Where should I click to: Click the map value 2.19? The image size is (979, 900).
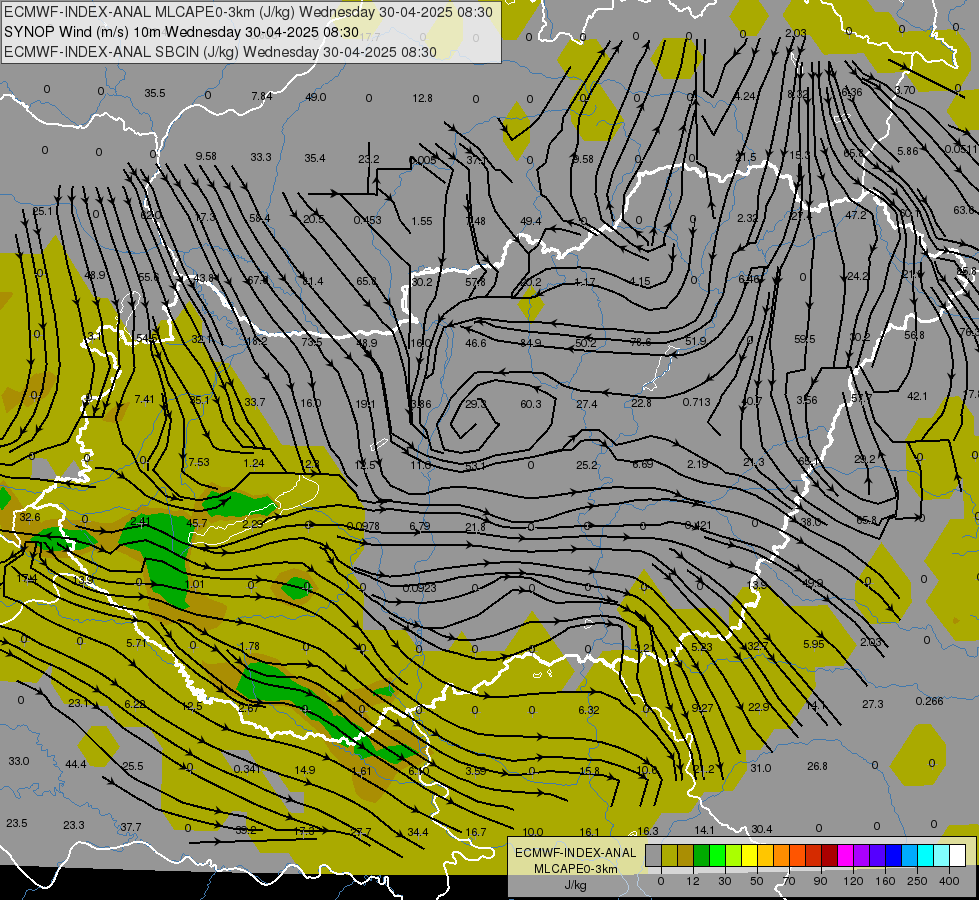697,464
